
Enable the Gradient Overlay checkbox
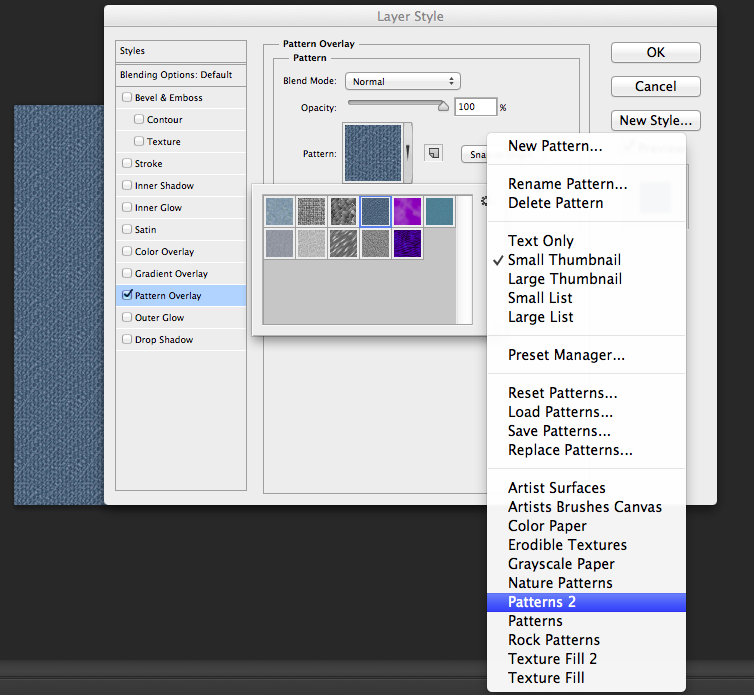(x=127, y=273)
